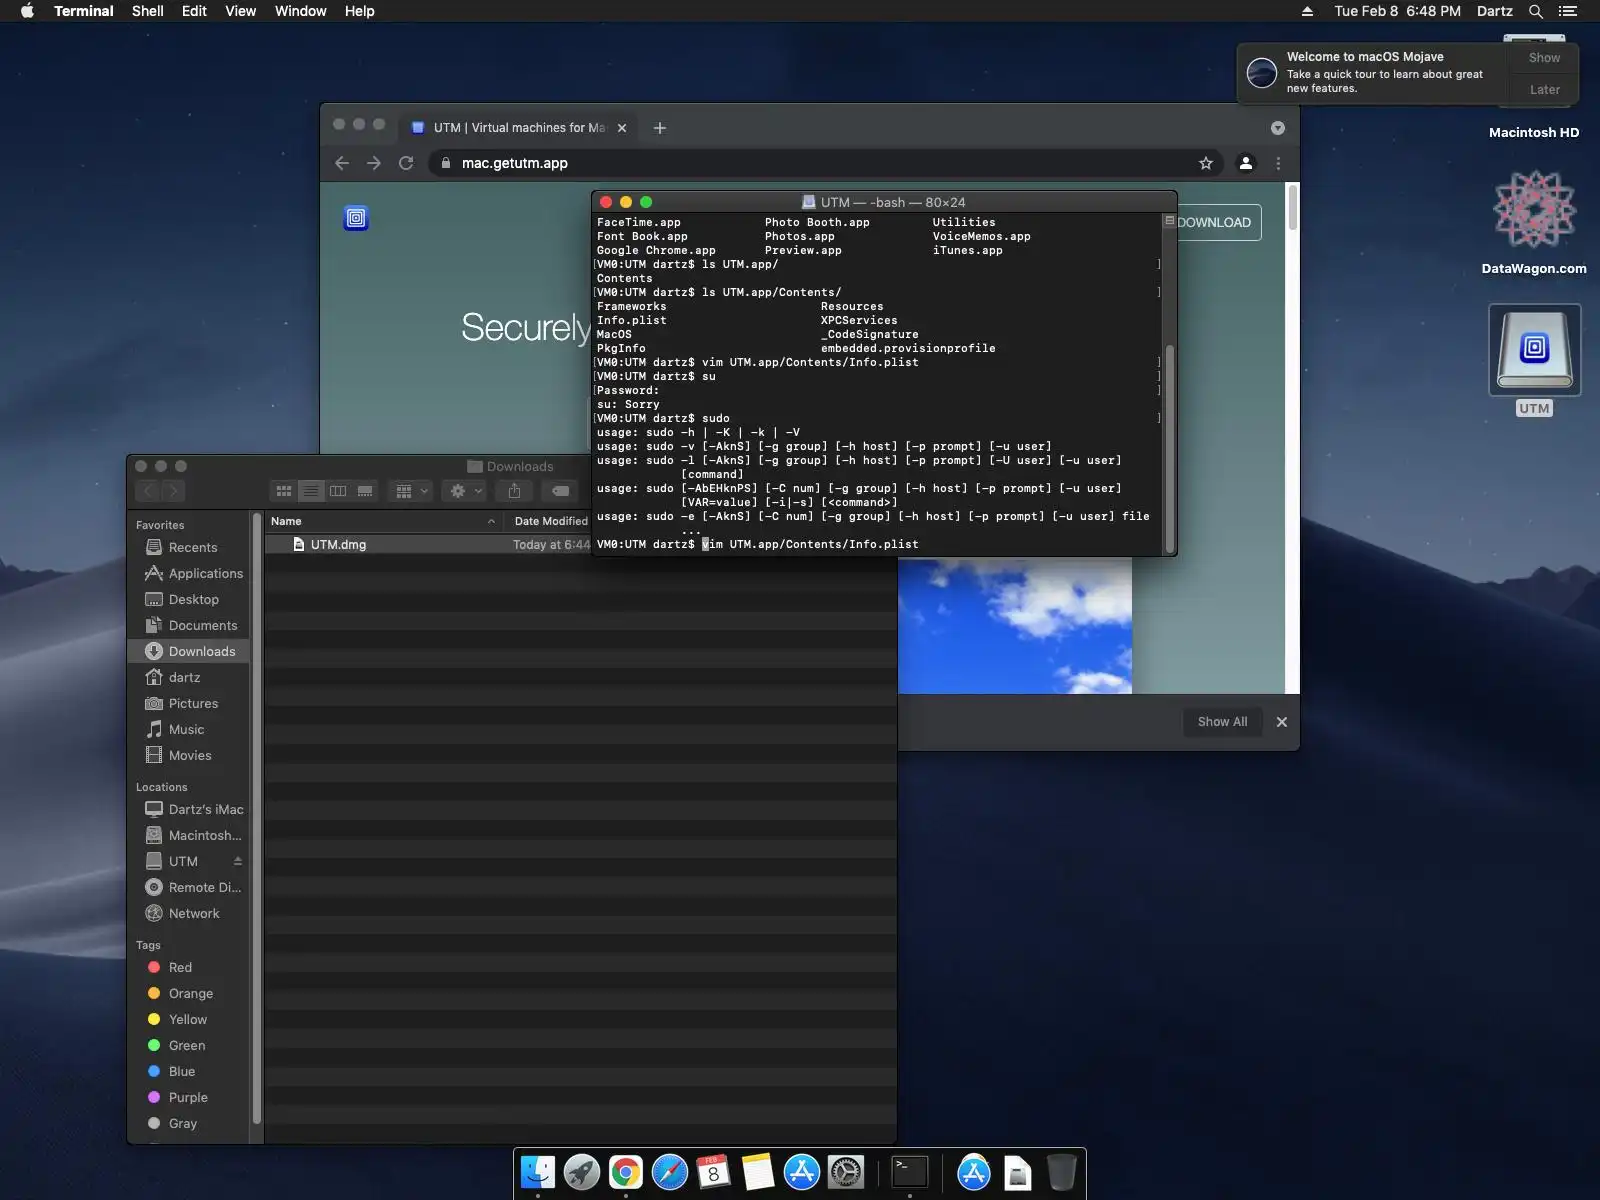Click the Share button in Finder toolbar

point(514,491)
